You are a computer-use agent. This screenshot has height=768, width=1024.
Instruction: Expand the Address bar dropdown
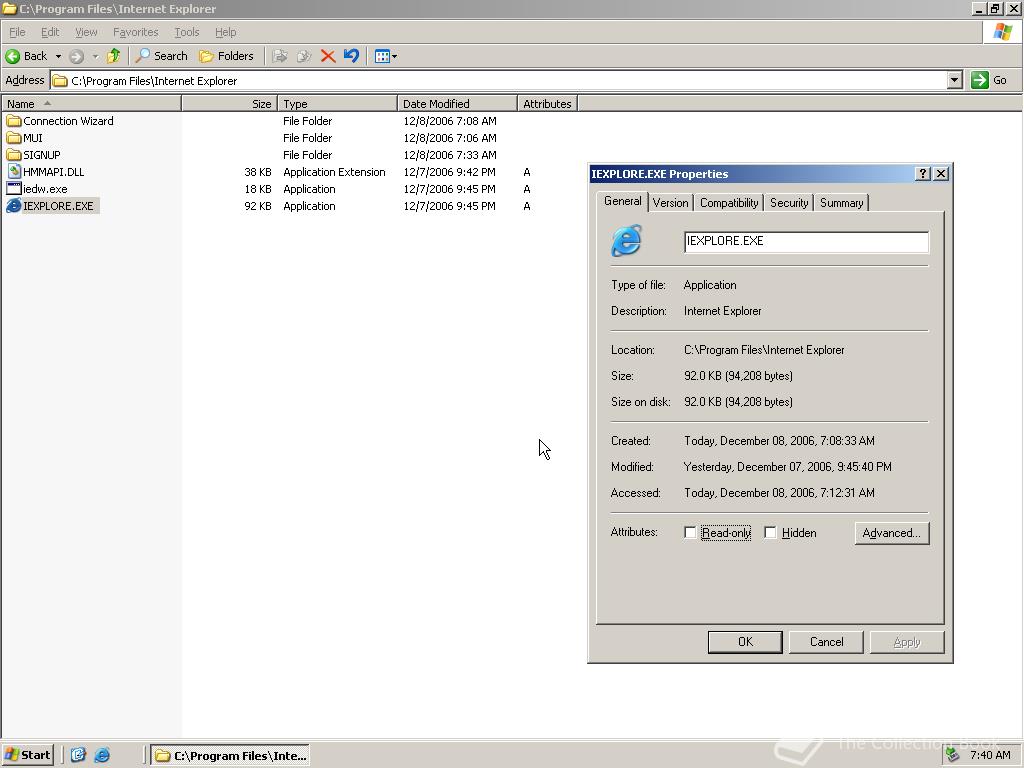tap(954, 81)
